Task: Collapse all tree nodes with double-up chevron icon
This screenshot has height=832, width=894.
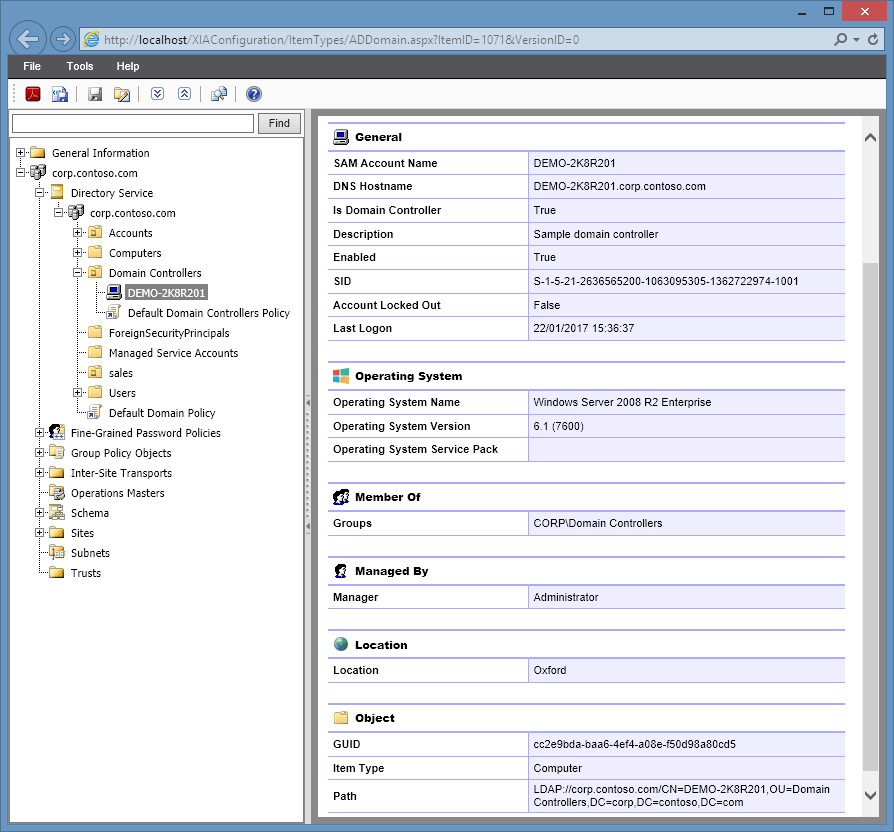Action: [x=184, y=93]
